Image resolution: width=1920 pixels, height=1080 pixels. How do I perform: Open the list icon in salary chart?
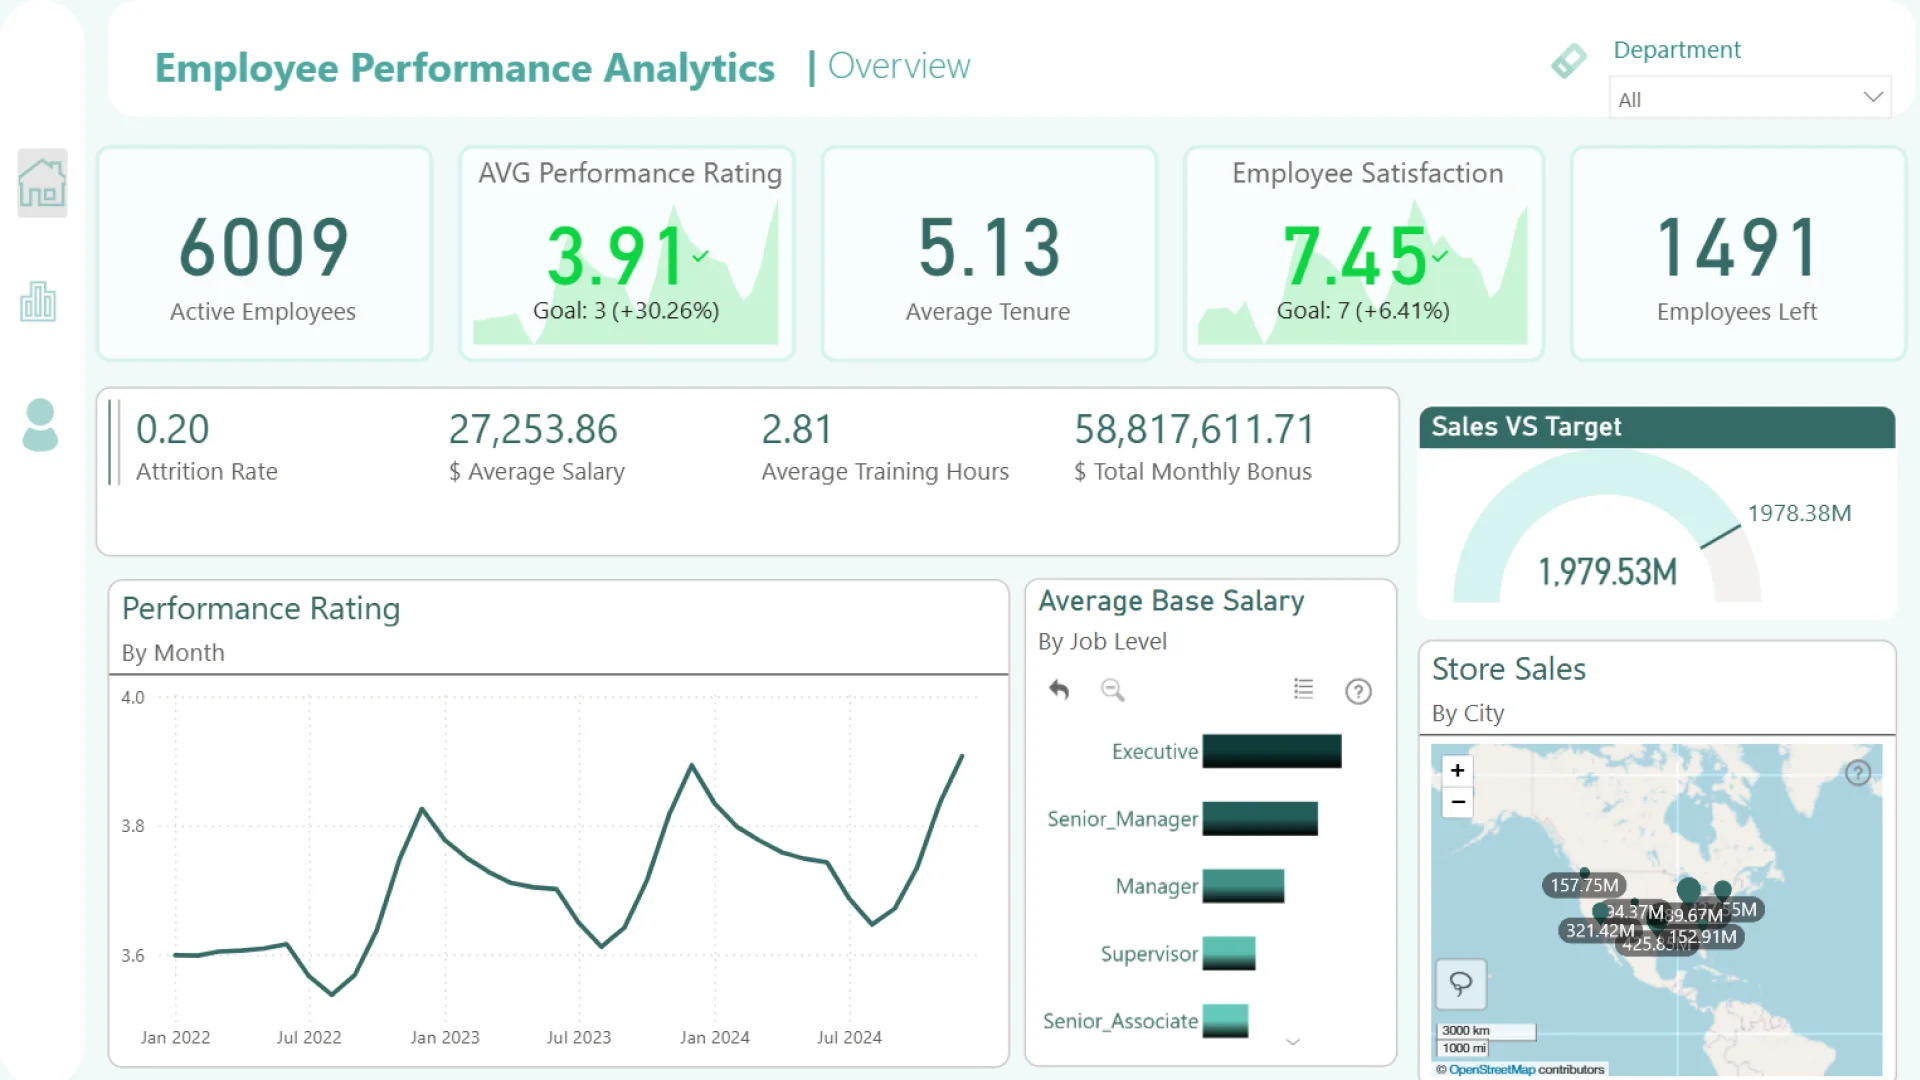coord(1303,689)
